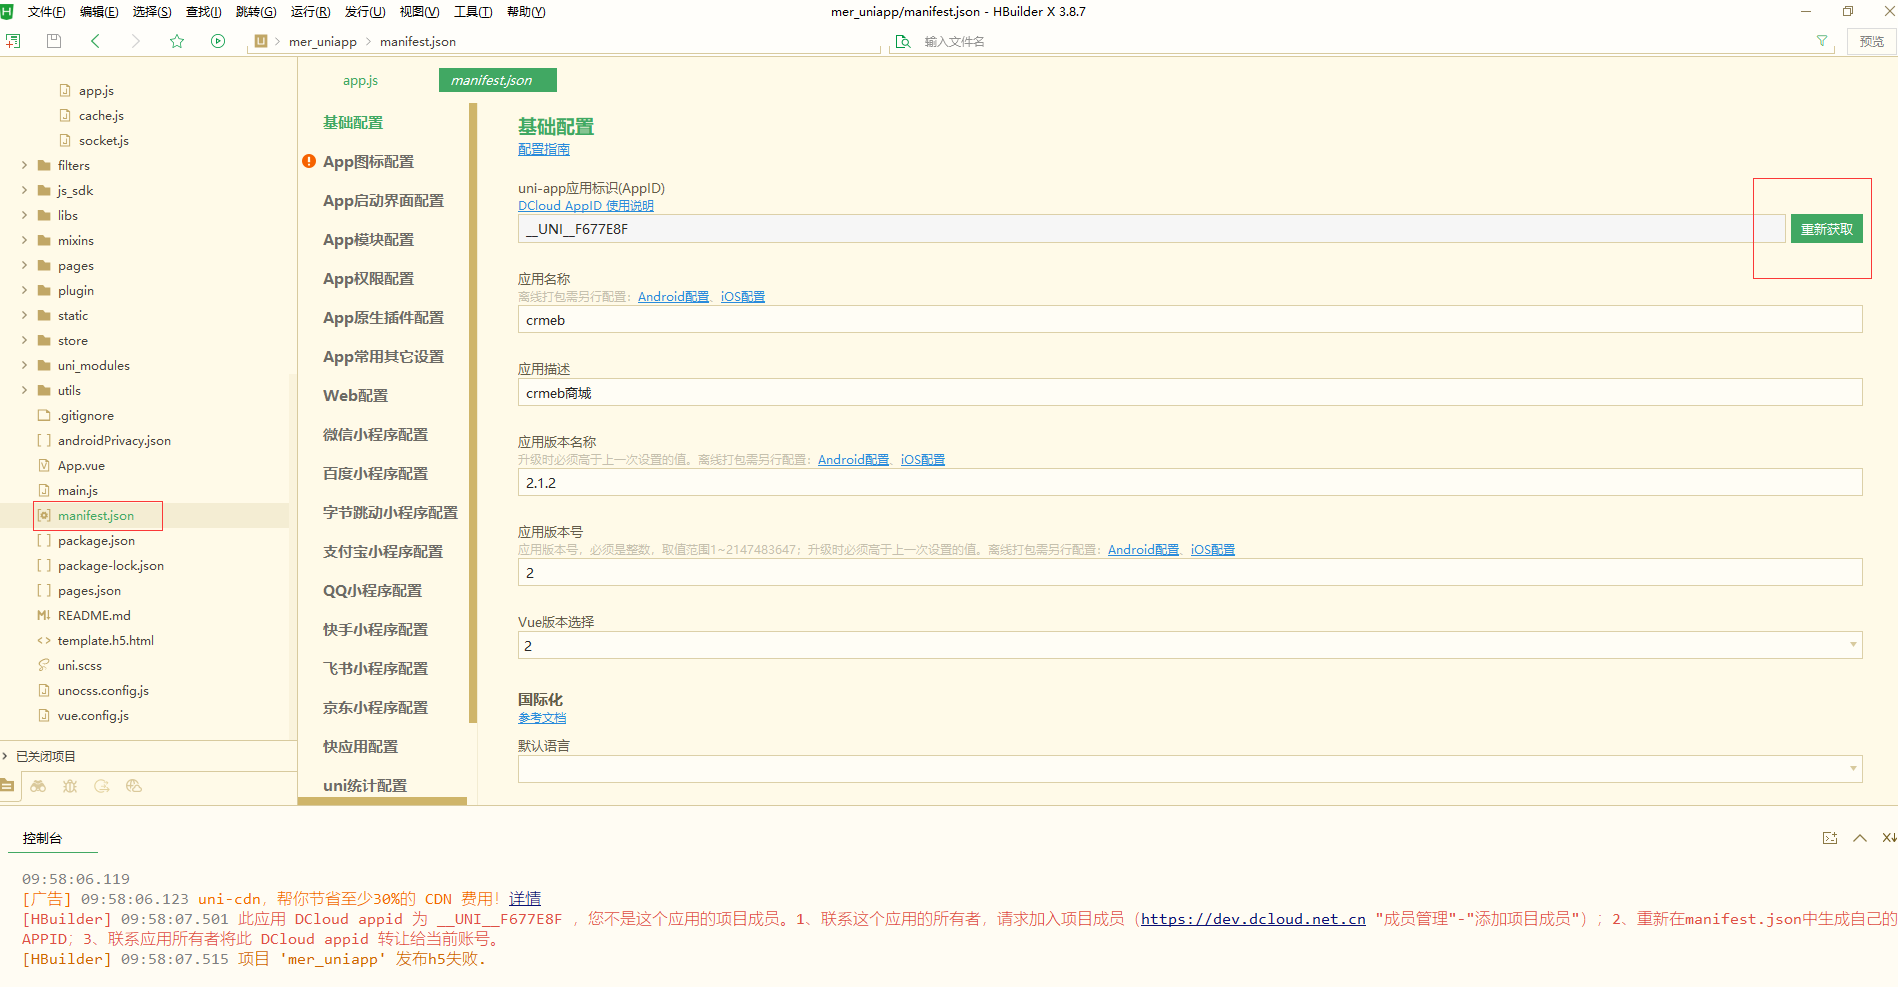Open the bug debug panel icon

70,786
